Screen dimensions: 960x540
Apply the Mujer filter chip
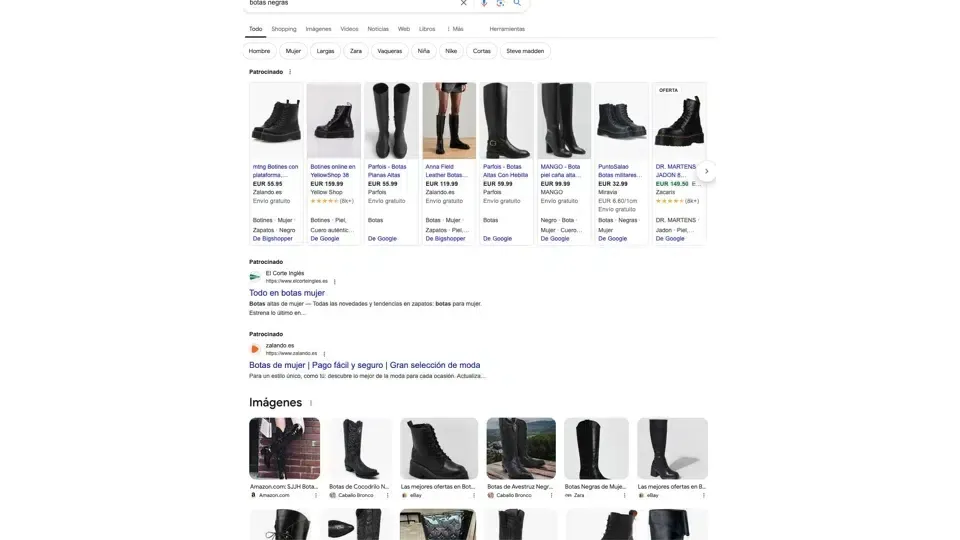pos(293,51)
